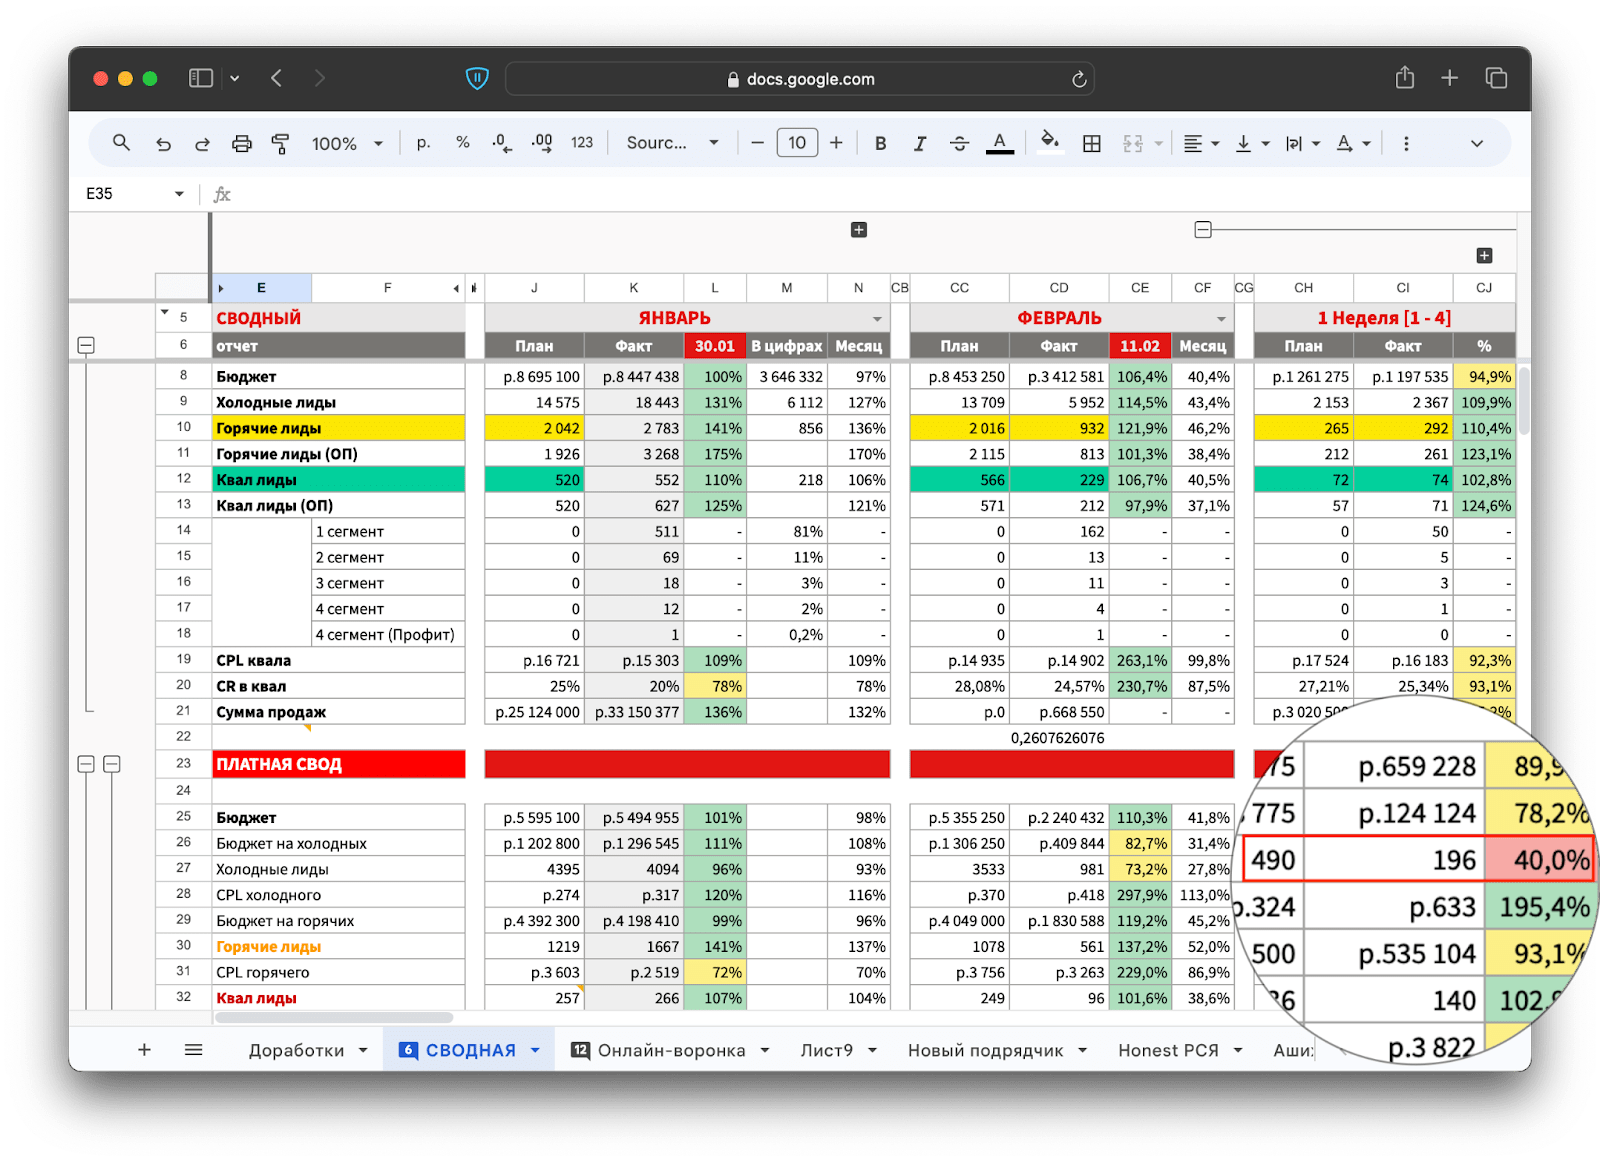Increase font size with plus button

click(x=836, y=143)
